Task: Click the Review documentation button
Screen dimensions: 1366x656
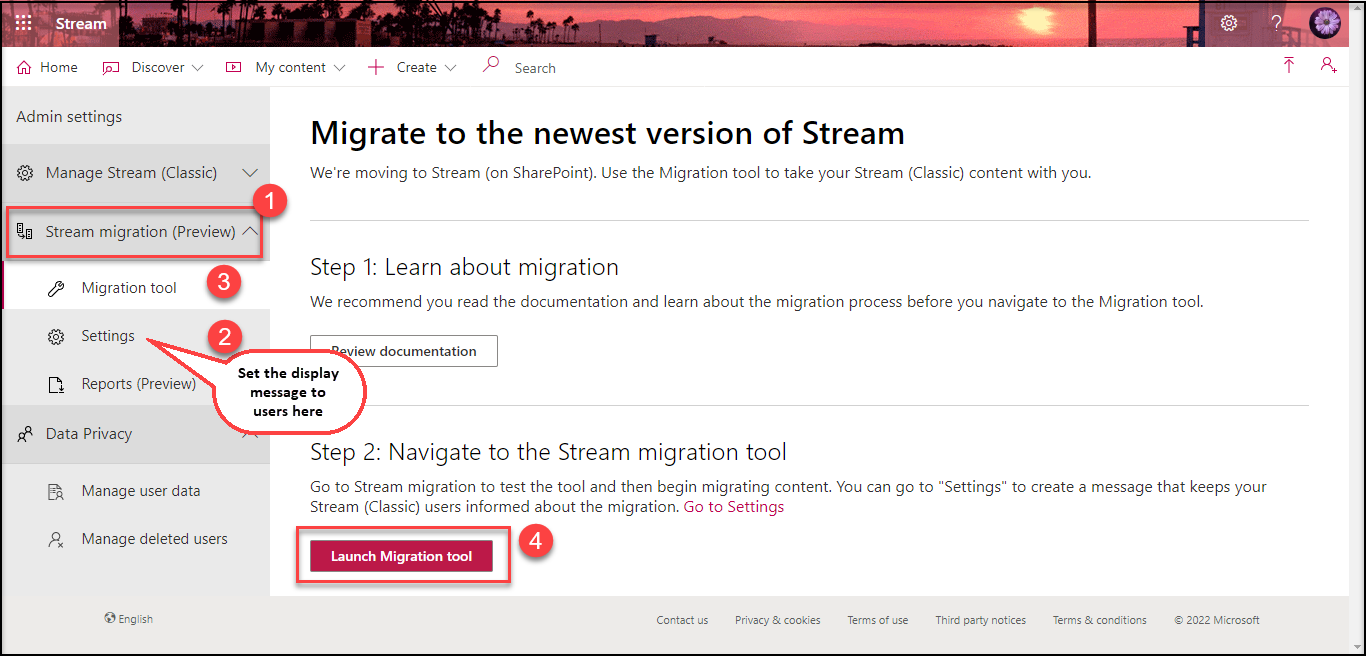Action: [x=404, y=351]
